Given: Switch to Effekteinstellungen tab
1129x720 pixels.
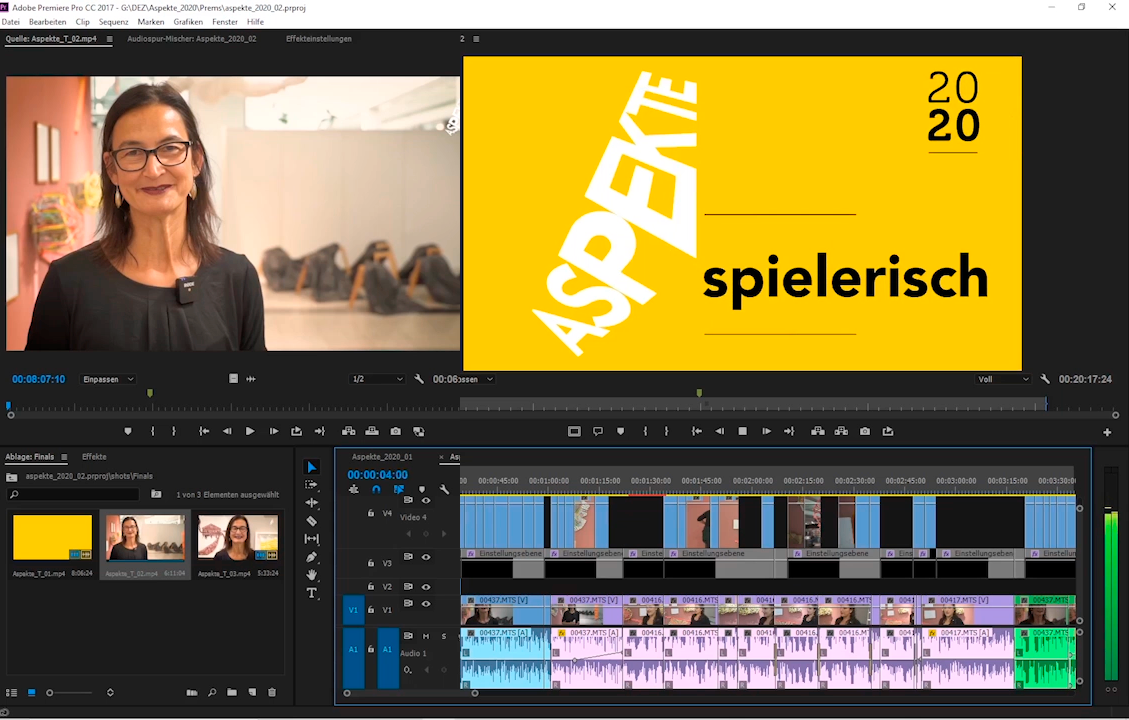Looking at the screenshot, I should click(318, 39).
